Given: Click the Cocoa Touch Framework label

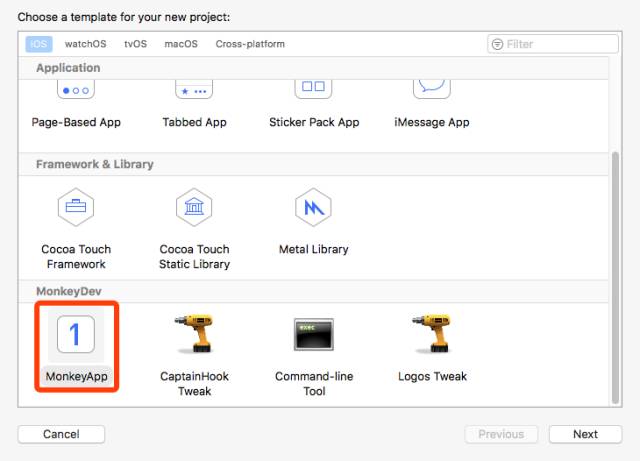Looking at the screenshot, I should click(76, 256).
